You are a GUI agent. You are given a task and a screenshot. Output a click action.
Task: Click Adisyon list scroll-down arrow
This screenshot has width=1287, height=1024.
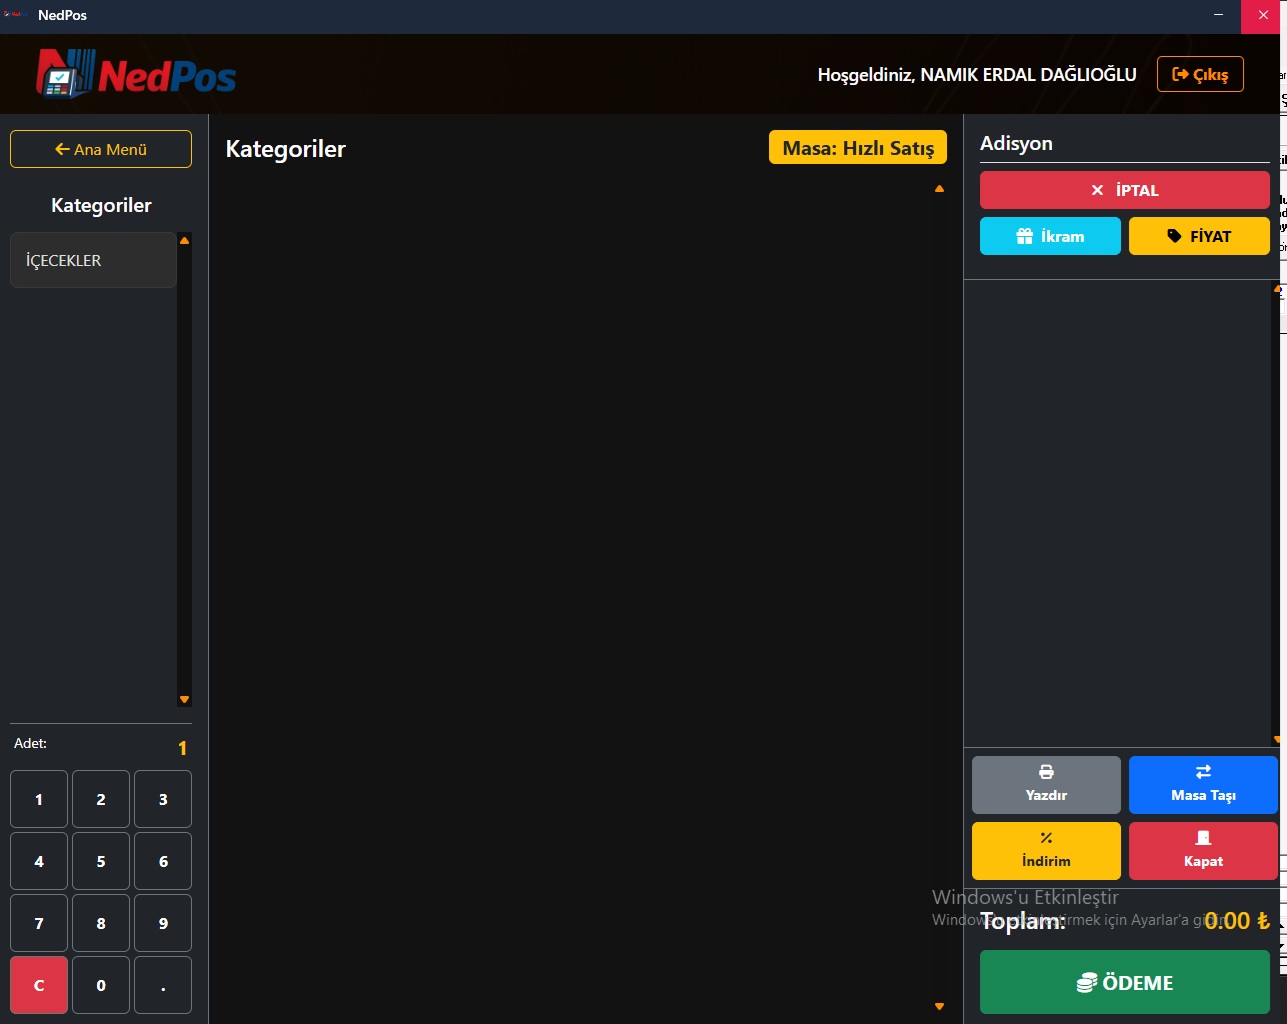tap(1277, 739)
